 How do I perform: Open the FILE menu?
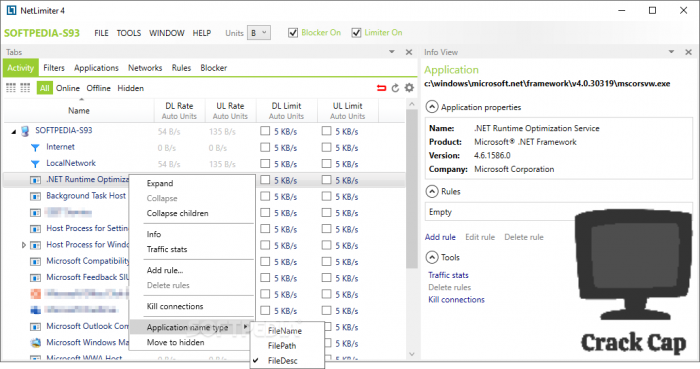pyautogui.click(x=101, y=33)
